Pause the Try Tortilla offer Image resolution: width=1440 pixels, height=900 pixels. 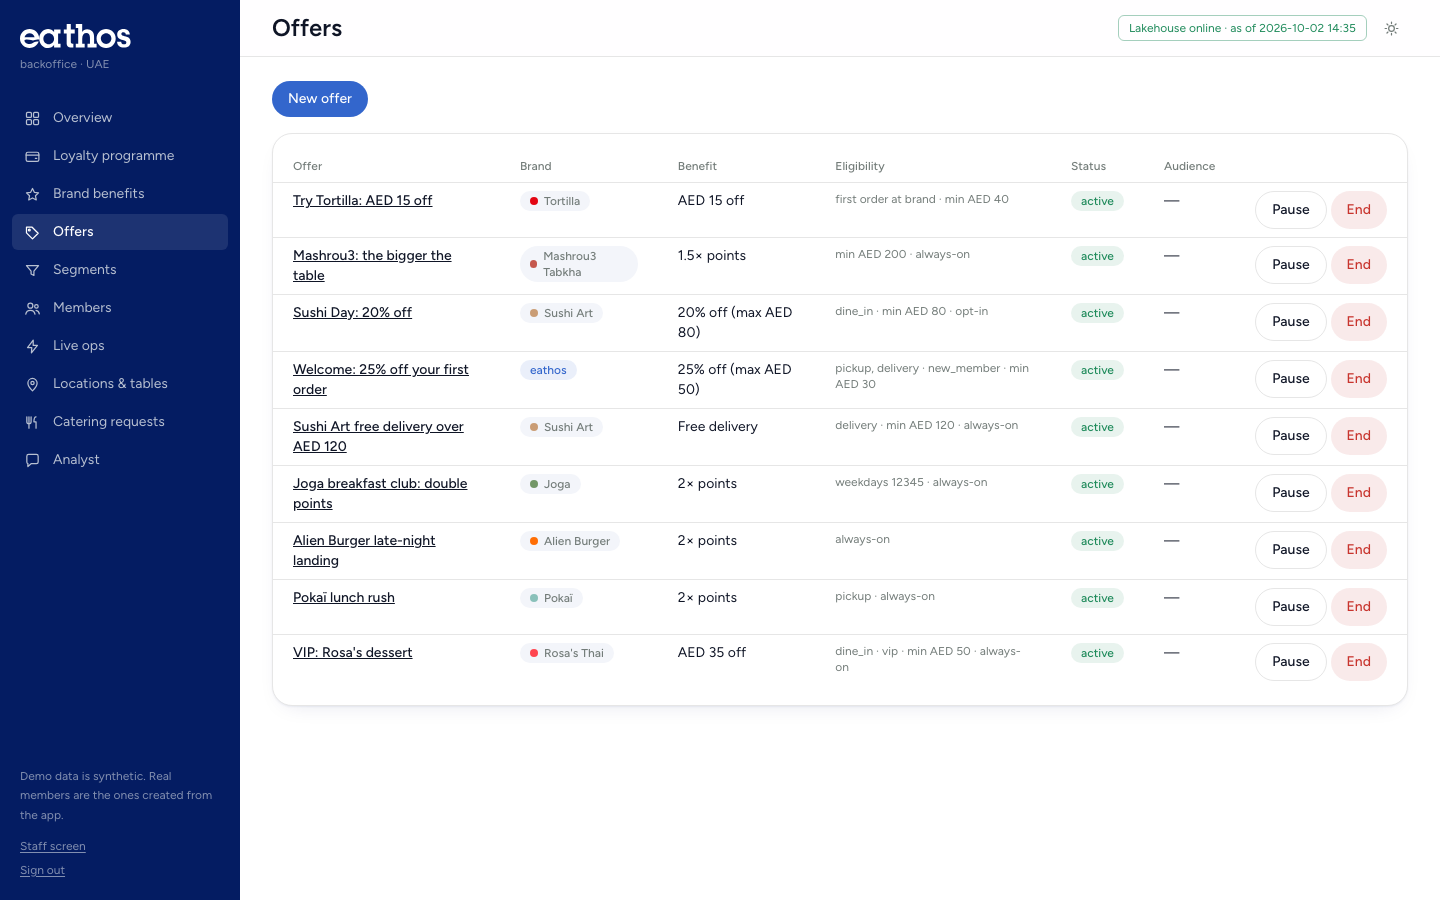coord(1291,210)
